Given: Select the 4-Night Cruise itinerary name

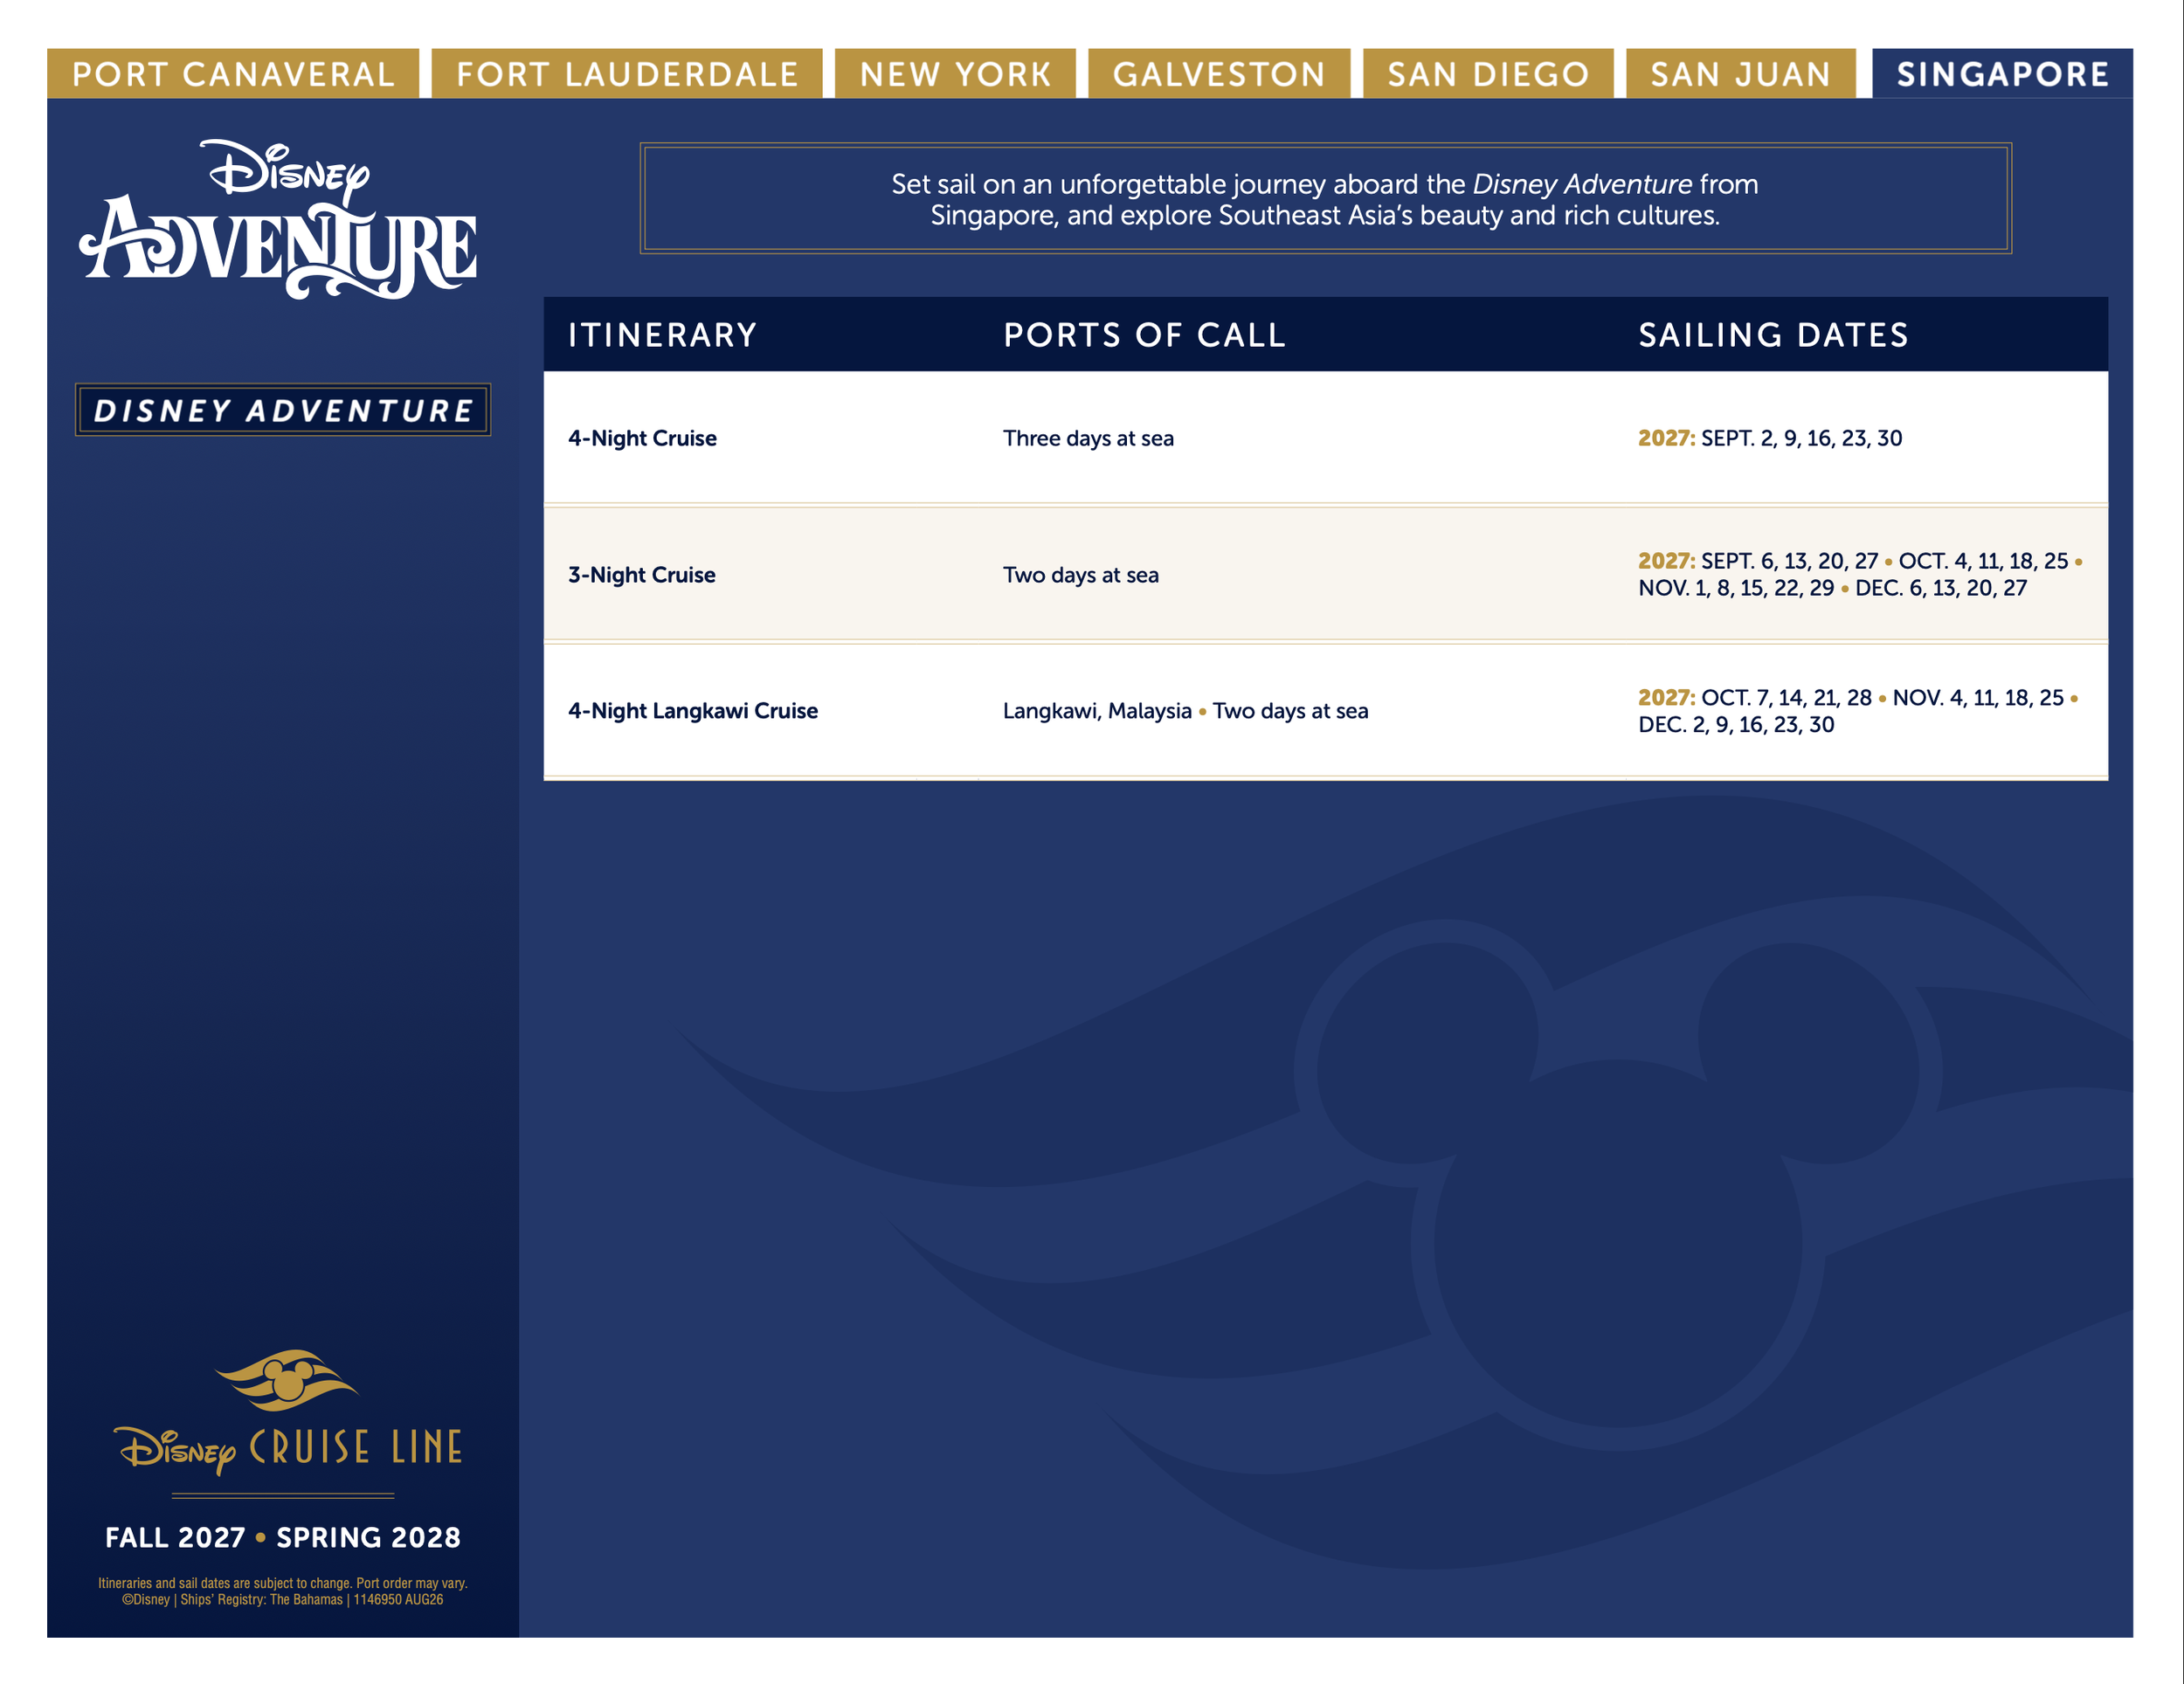Looking at the screenshot, I should click(642, 438).
